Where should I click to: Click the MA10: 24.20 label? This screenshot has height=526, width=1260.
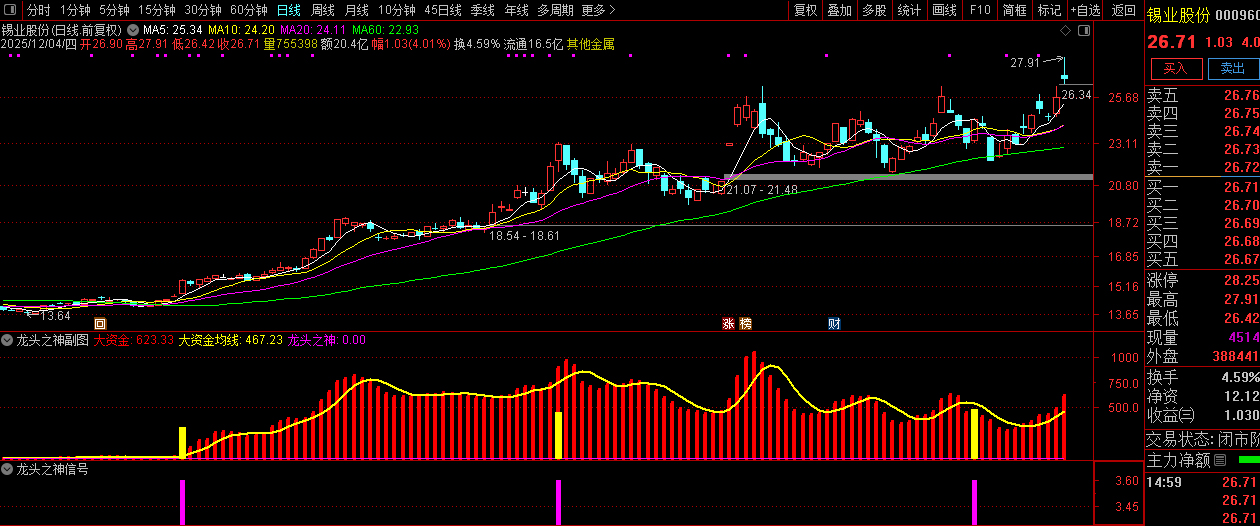click(239, 30)
